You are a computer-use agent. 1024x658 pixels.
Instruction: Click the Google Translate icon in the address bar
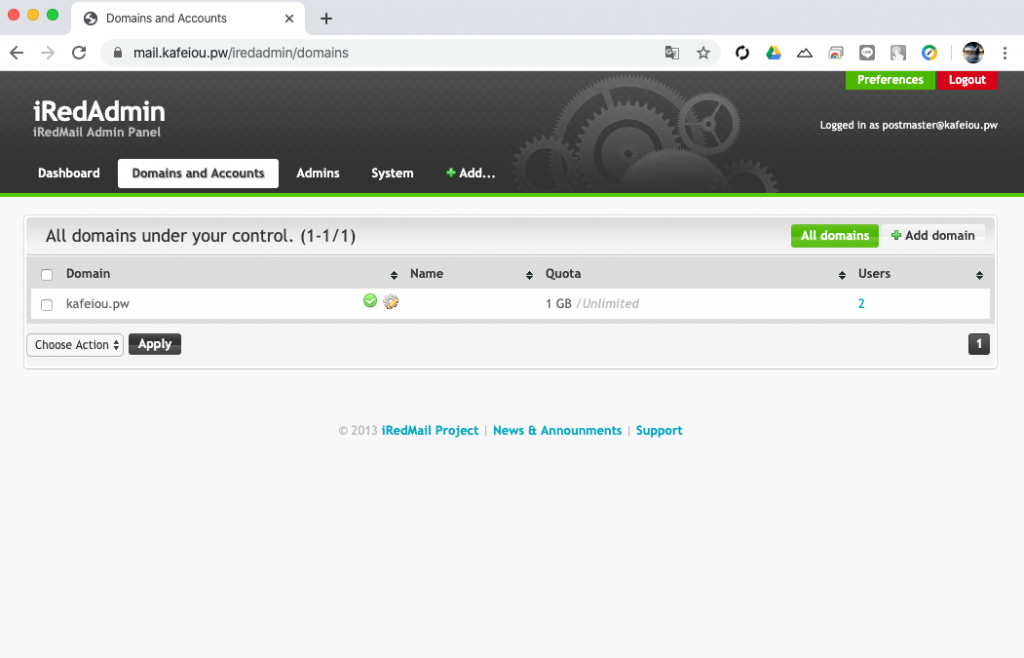pos(671,53)
